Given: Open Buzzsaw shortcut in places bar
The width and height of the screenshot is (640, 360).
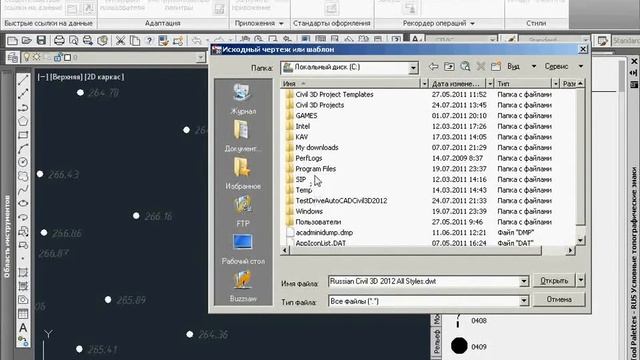Looking at the screenshot, I should pyautogui.click(x=243, y=287).
